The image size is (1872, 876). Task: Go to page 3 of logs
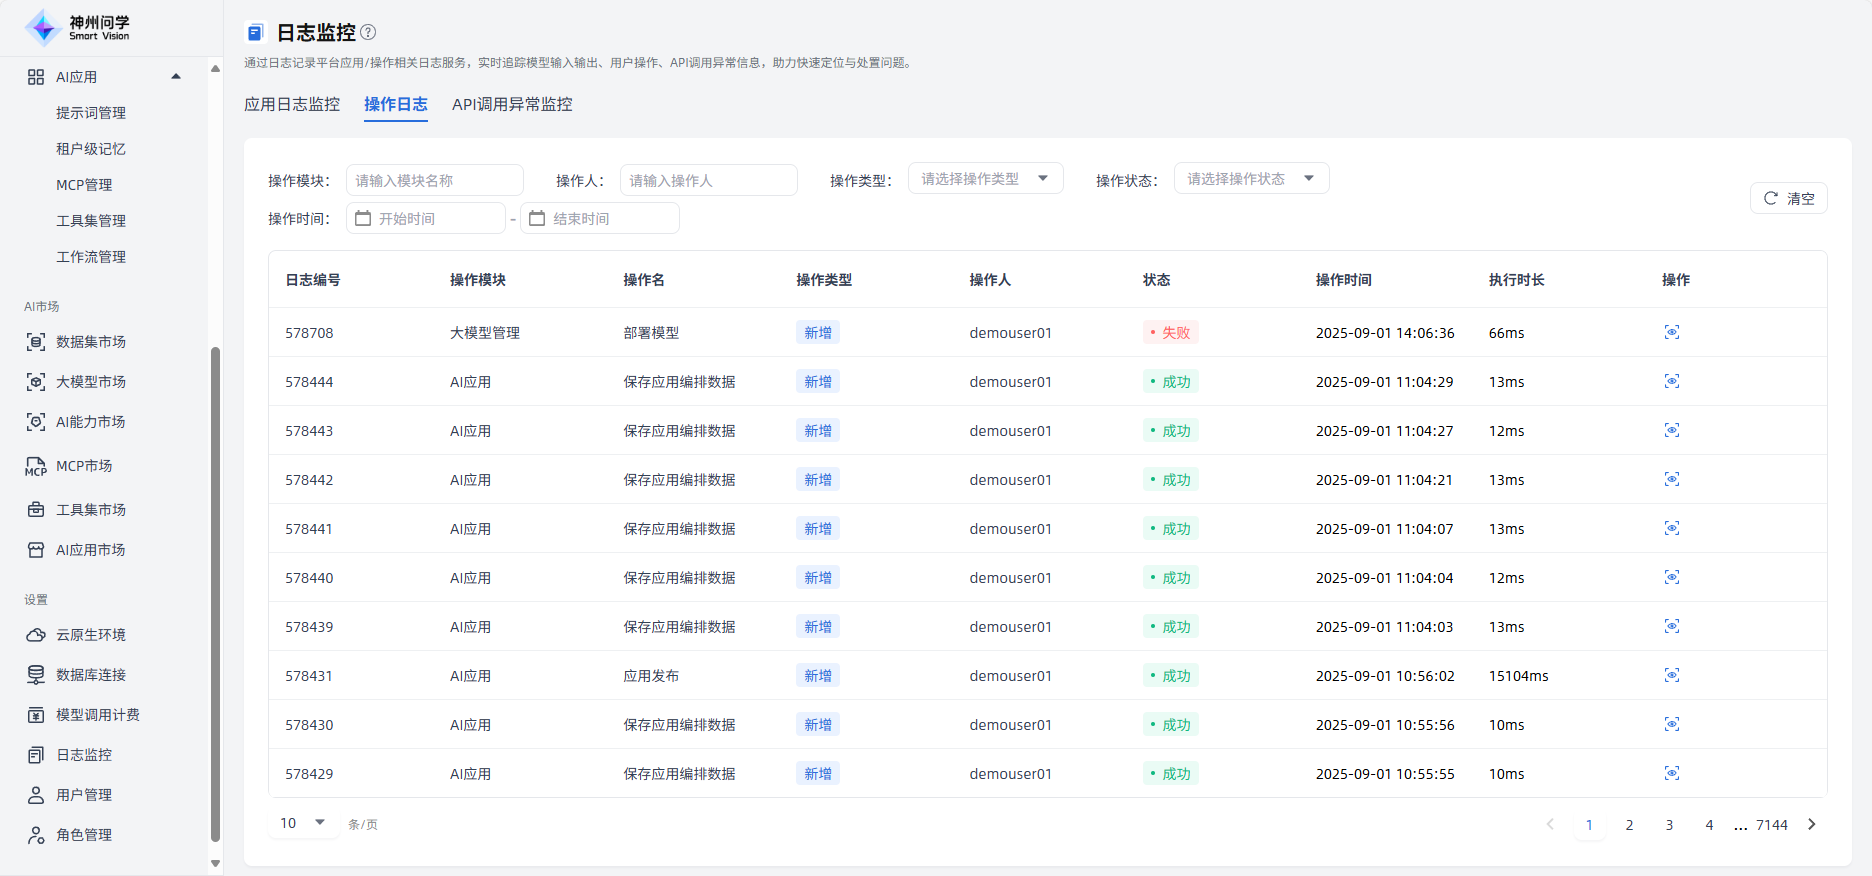pos(1669,825)
